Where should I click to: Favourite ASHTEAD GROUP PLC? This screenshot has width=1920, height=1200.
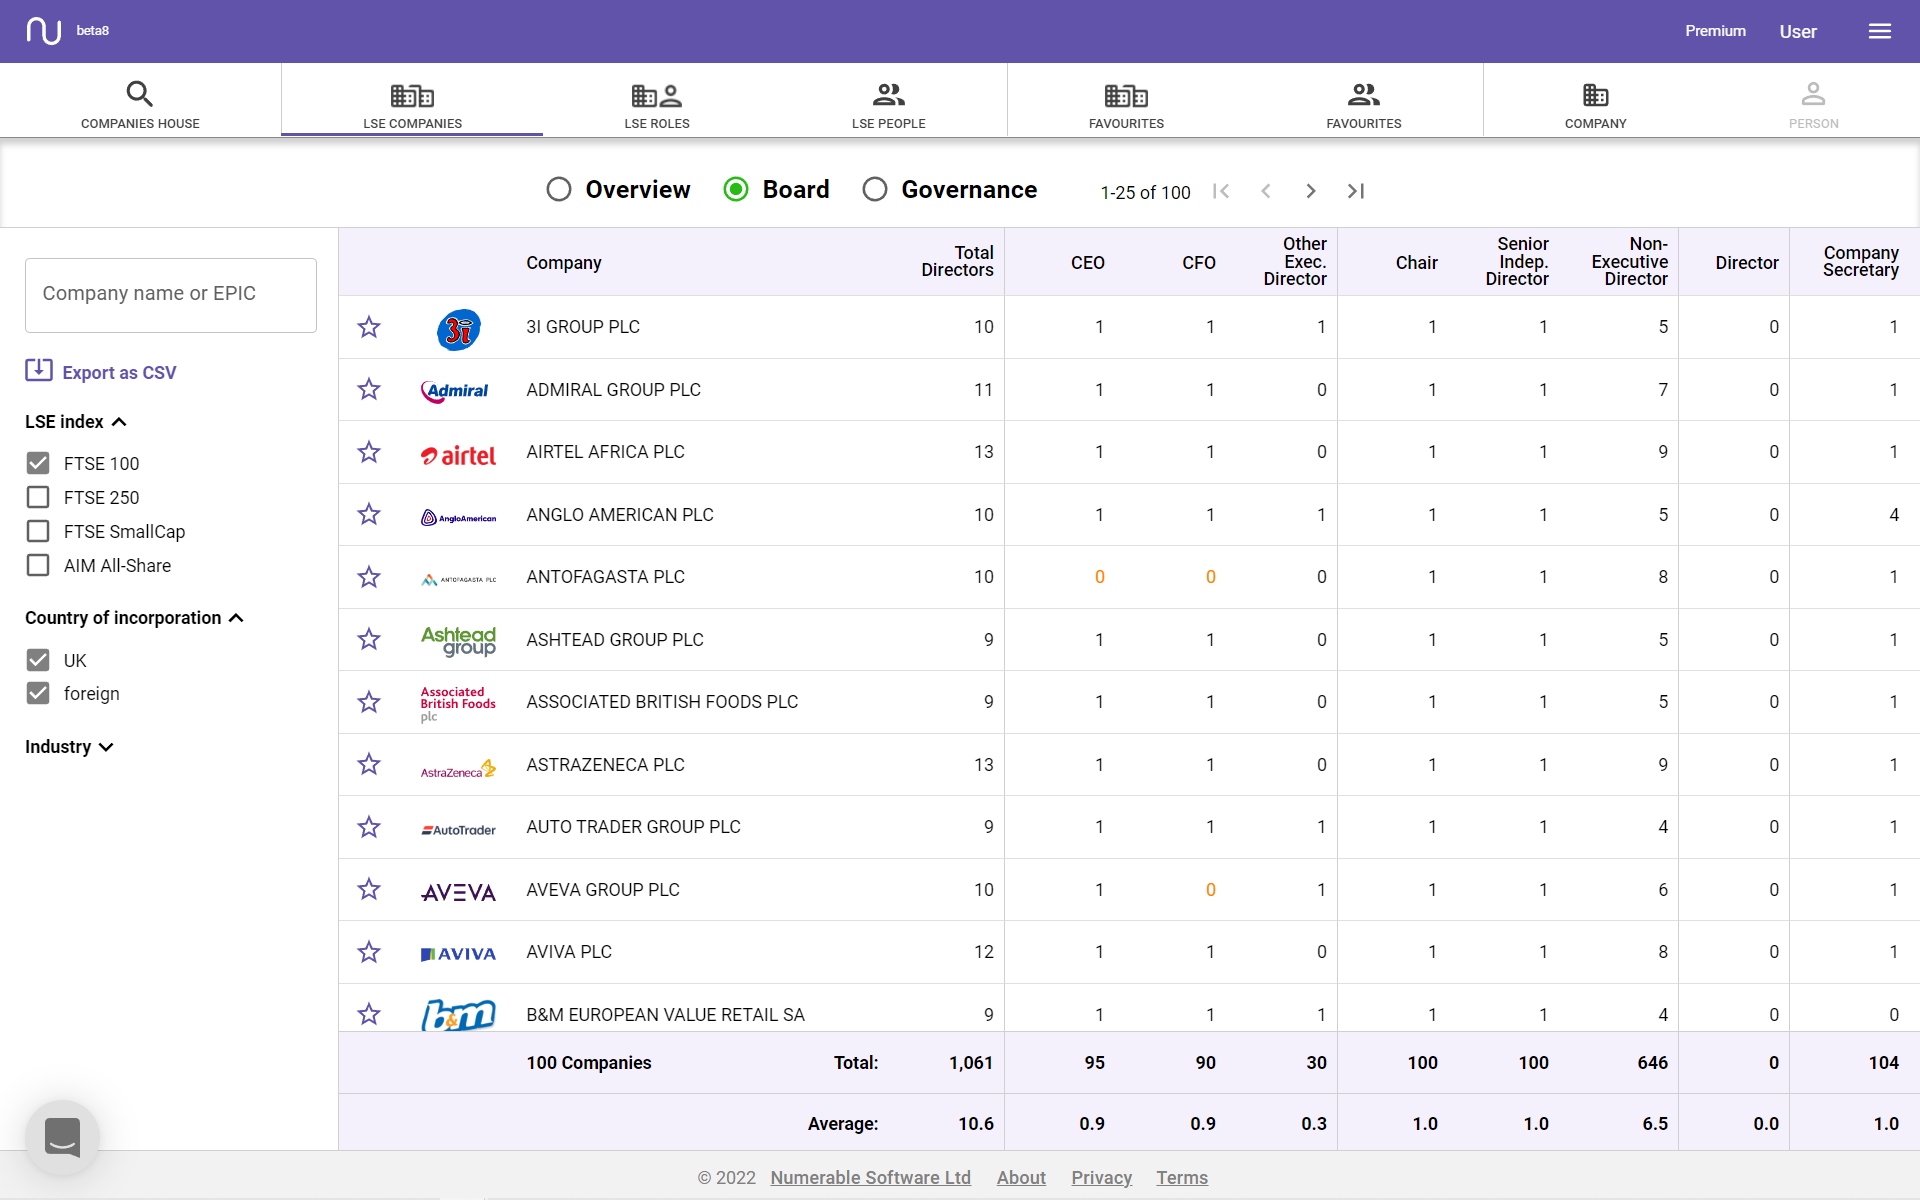pos(369,639)
